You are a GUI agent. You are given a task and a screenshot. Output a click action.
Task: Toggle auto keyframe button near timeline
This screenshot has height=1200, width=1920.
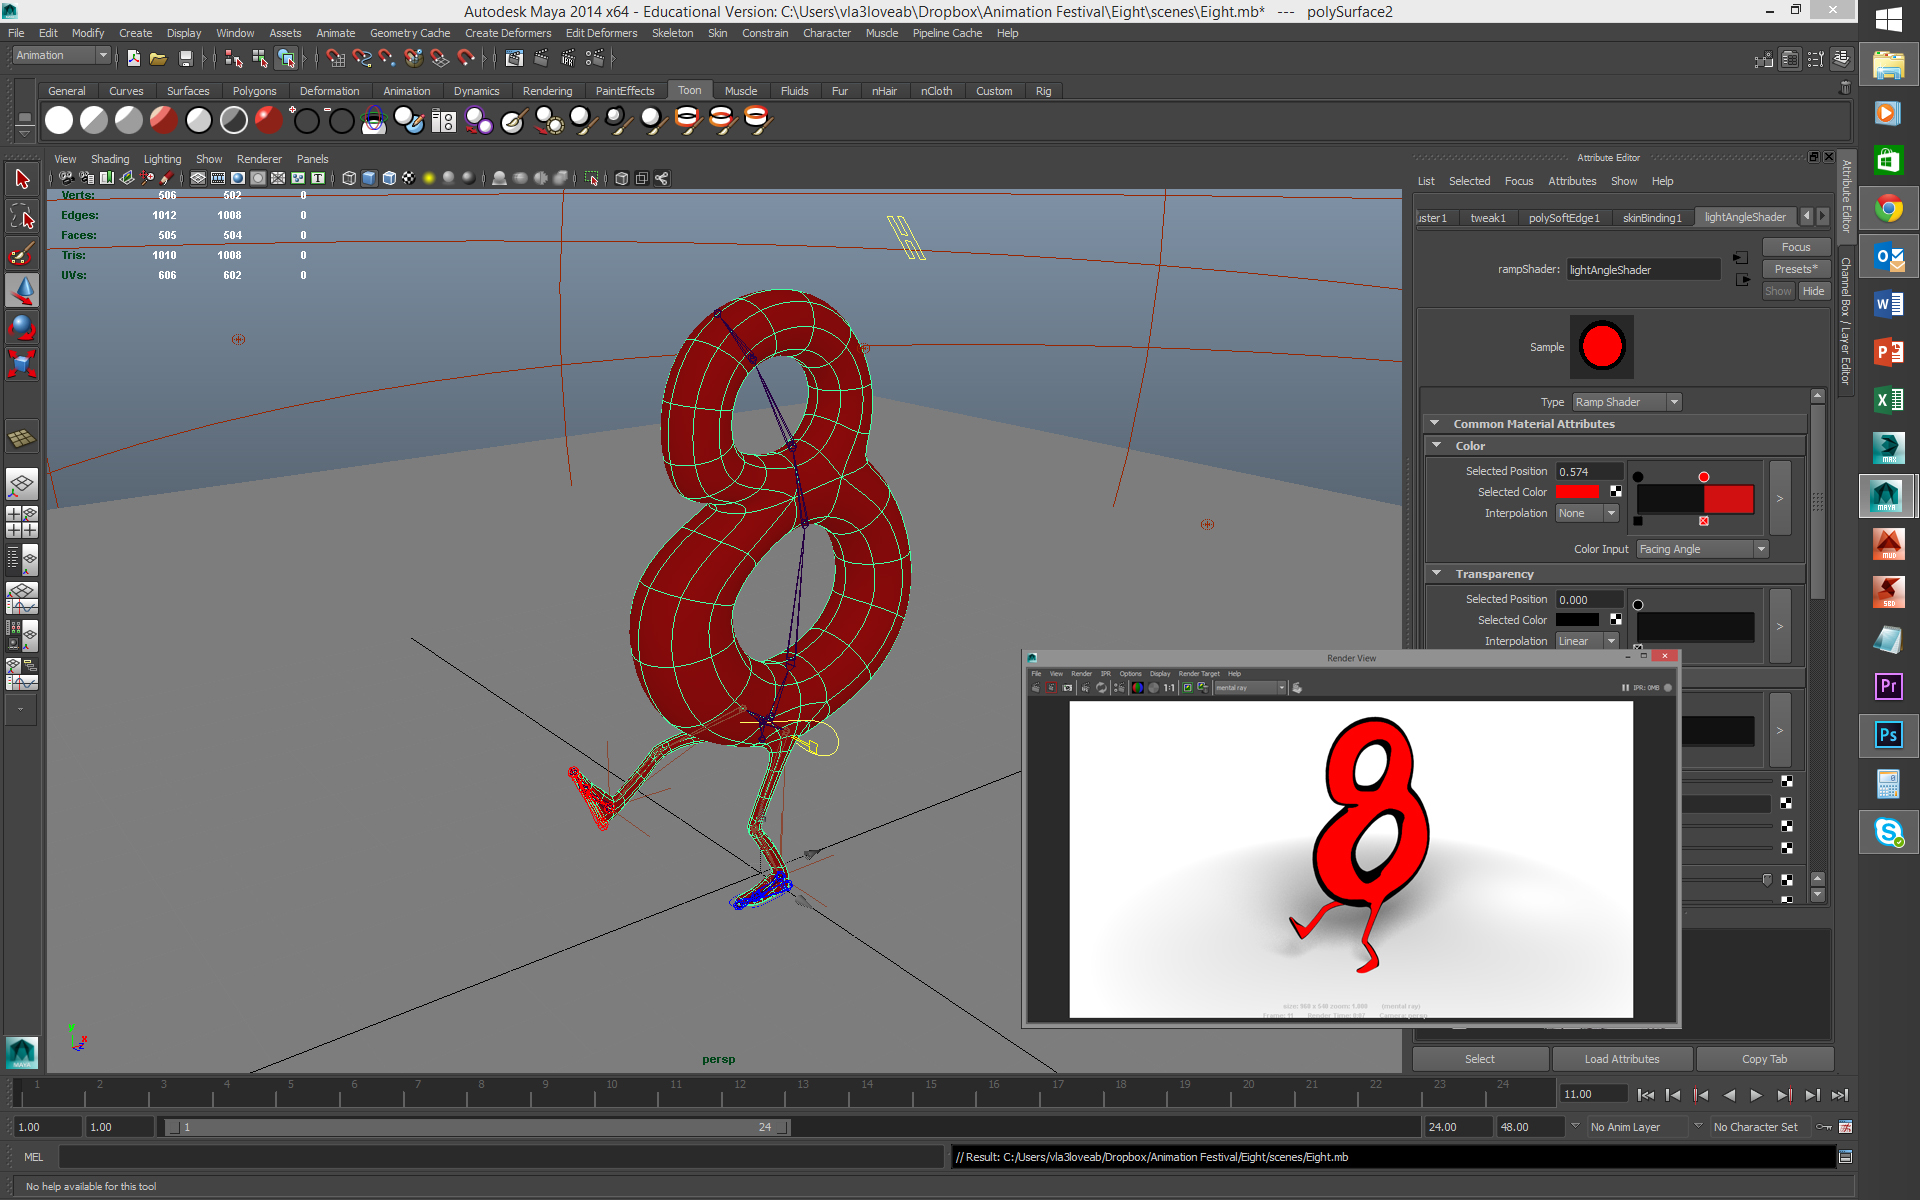(x=1824, y=1127)
